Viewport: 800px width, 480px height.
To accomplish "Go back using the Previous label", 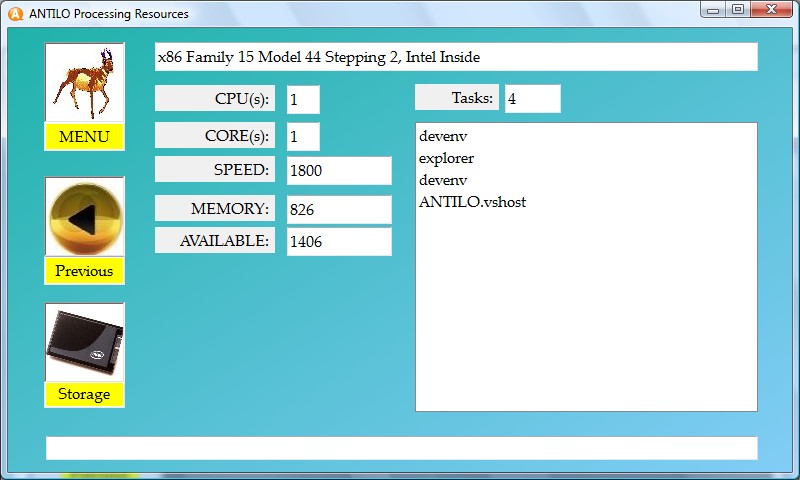I will tap(84, 271).
